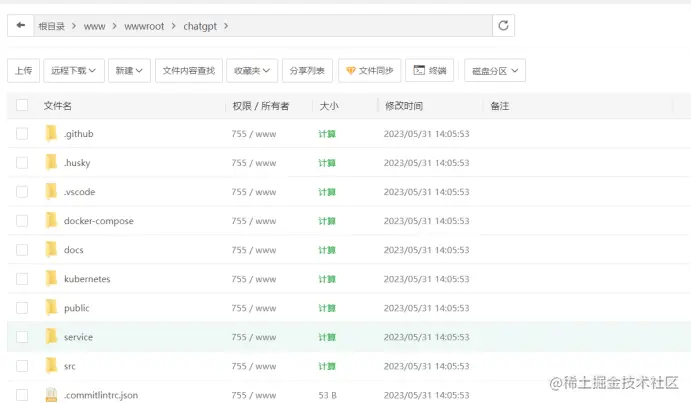This screenshot has width=692, height=404.
Task: Expand the 收藏夹 dropdown
Action: click(252, 71)
